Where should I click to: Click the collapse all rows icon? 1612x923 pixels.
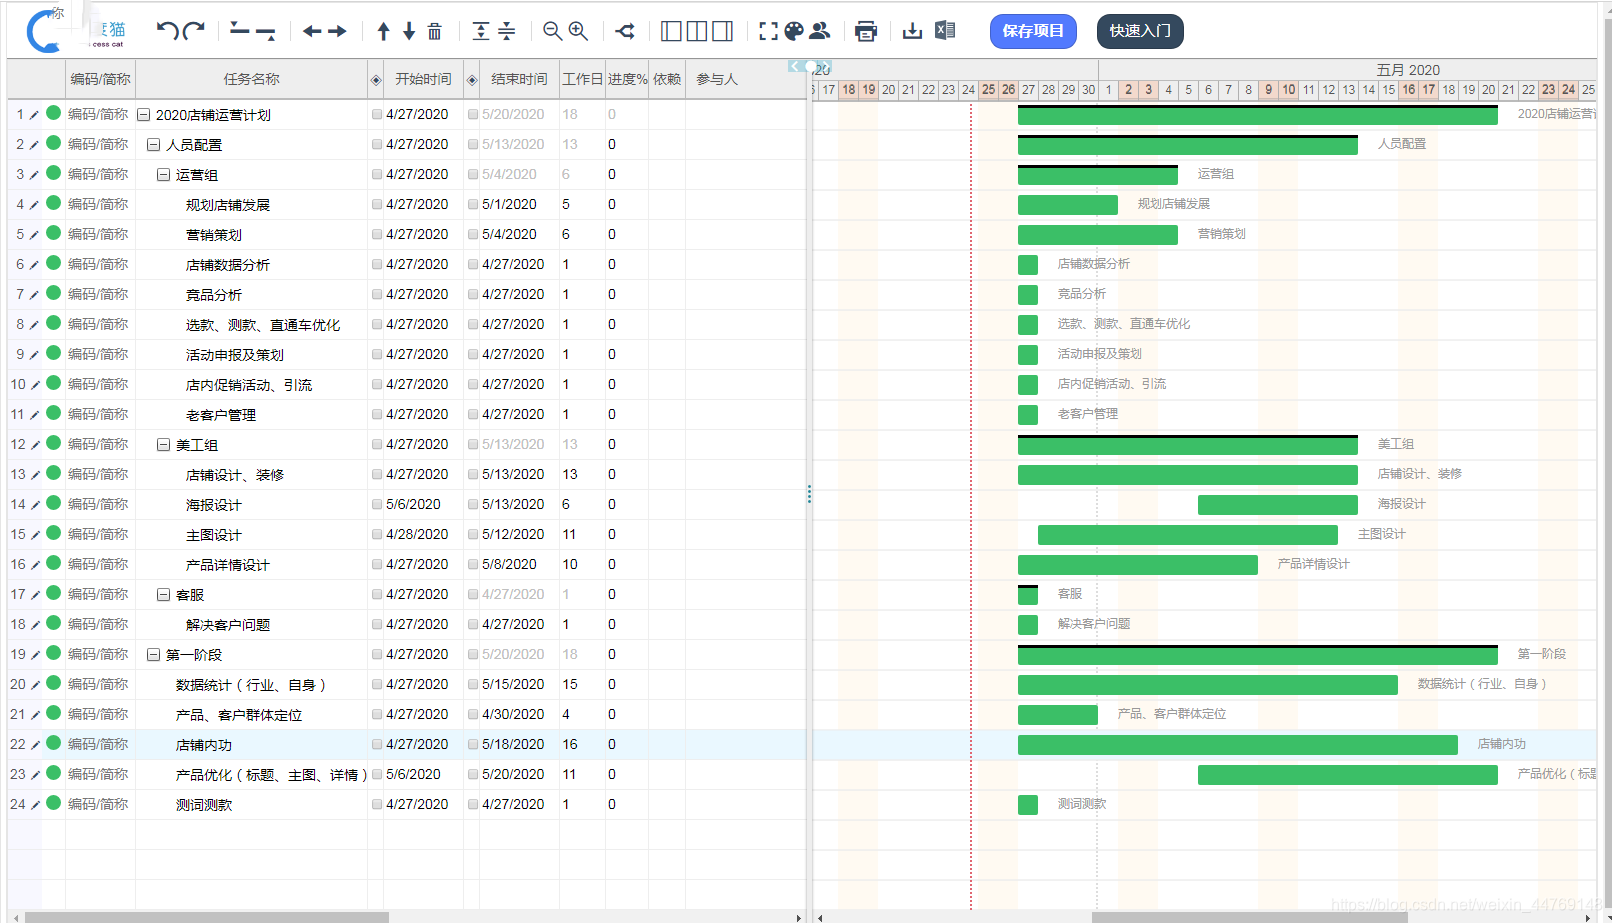507,31
